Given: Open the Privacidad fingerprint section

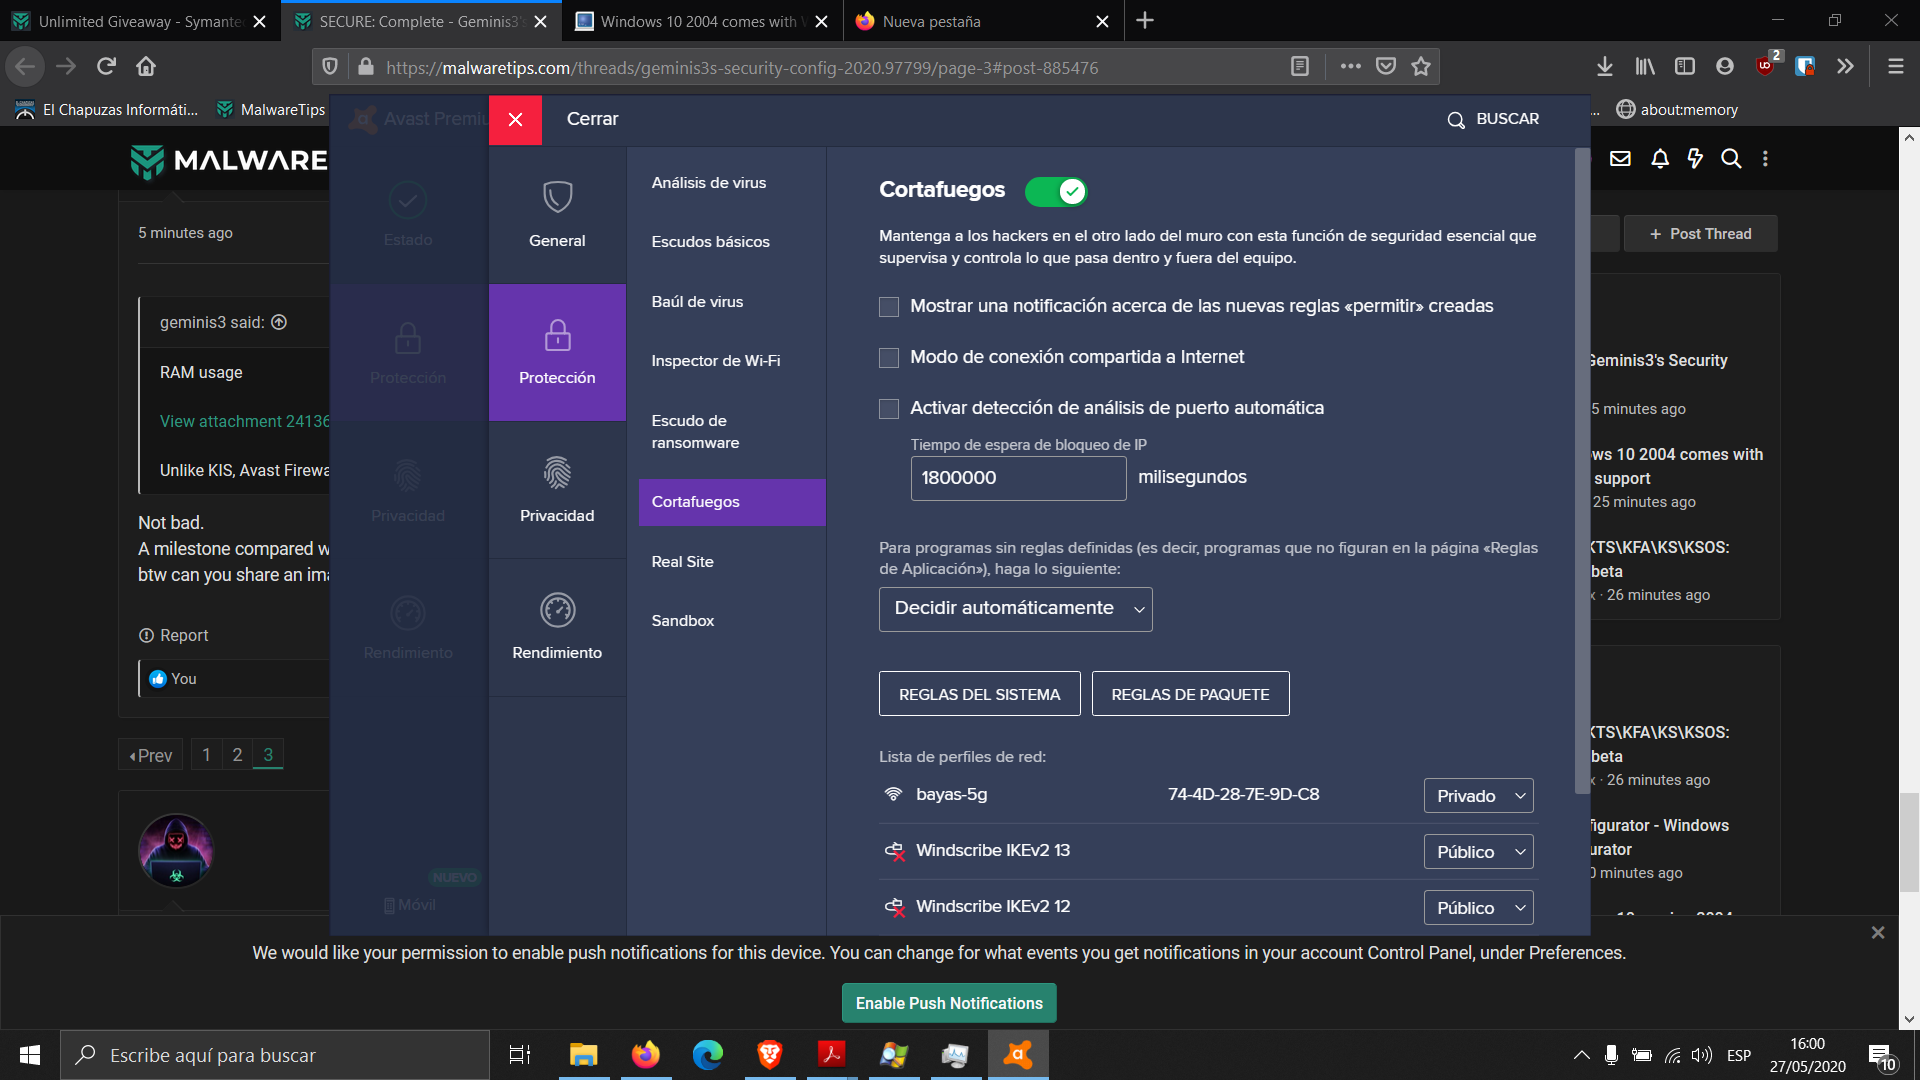Looking at the screenshot, I should click(x=557, y=489).
